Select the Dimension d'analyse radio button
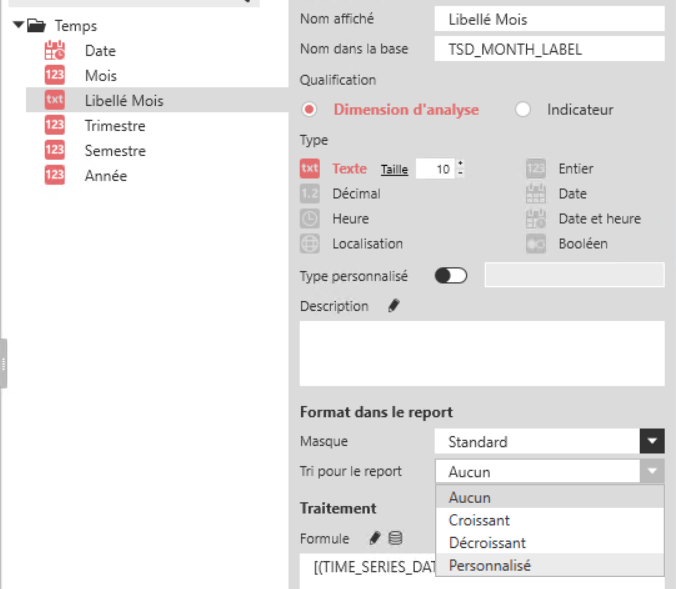This screenshot has height=589, width=676. 310,110
